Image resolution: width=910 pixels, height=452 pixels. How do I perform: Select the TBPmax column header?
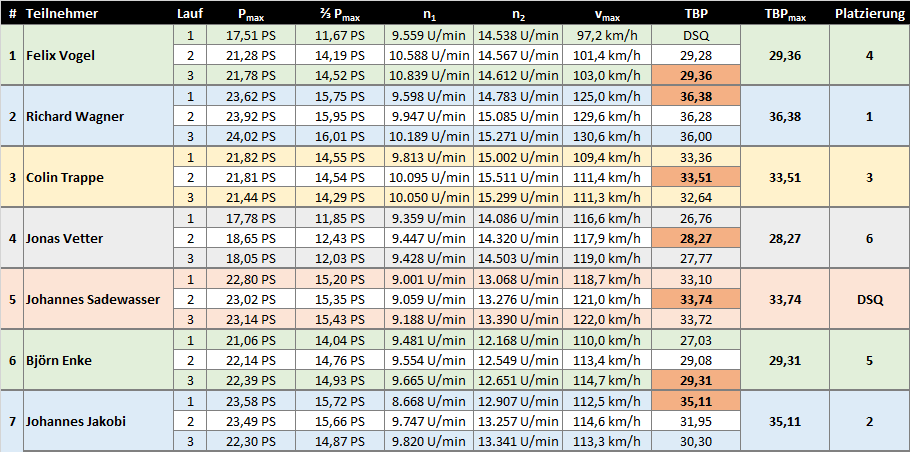coord(785,14)
